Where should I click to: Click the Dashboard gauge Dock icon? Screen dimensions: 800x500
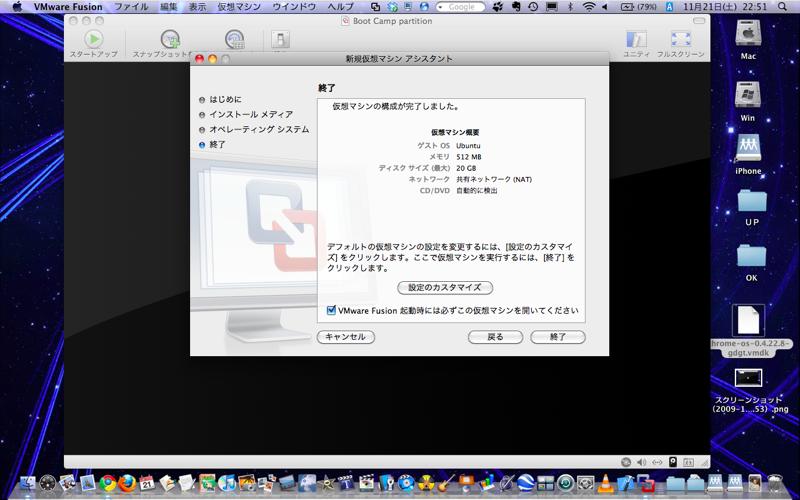point(47,483)
